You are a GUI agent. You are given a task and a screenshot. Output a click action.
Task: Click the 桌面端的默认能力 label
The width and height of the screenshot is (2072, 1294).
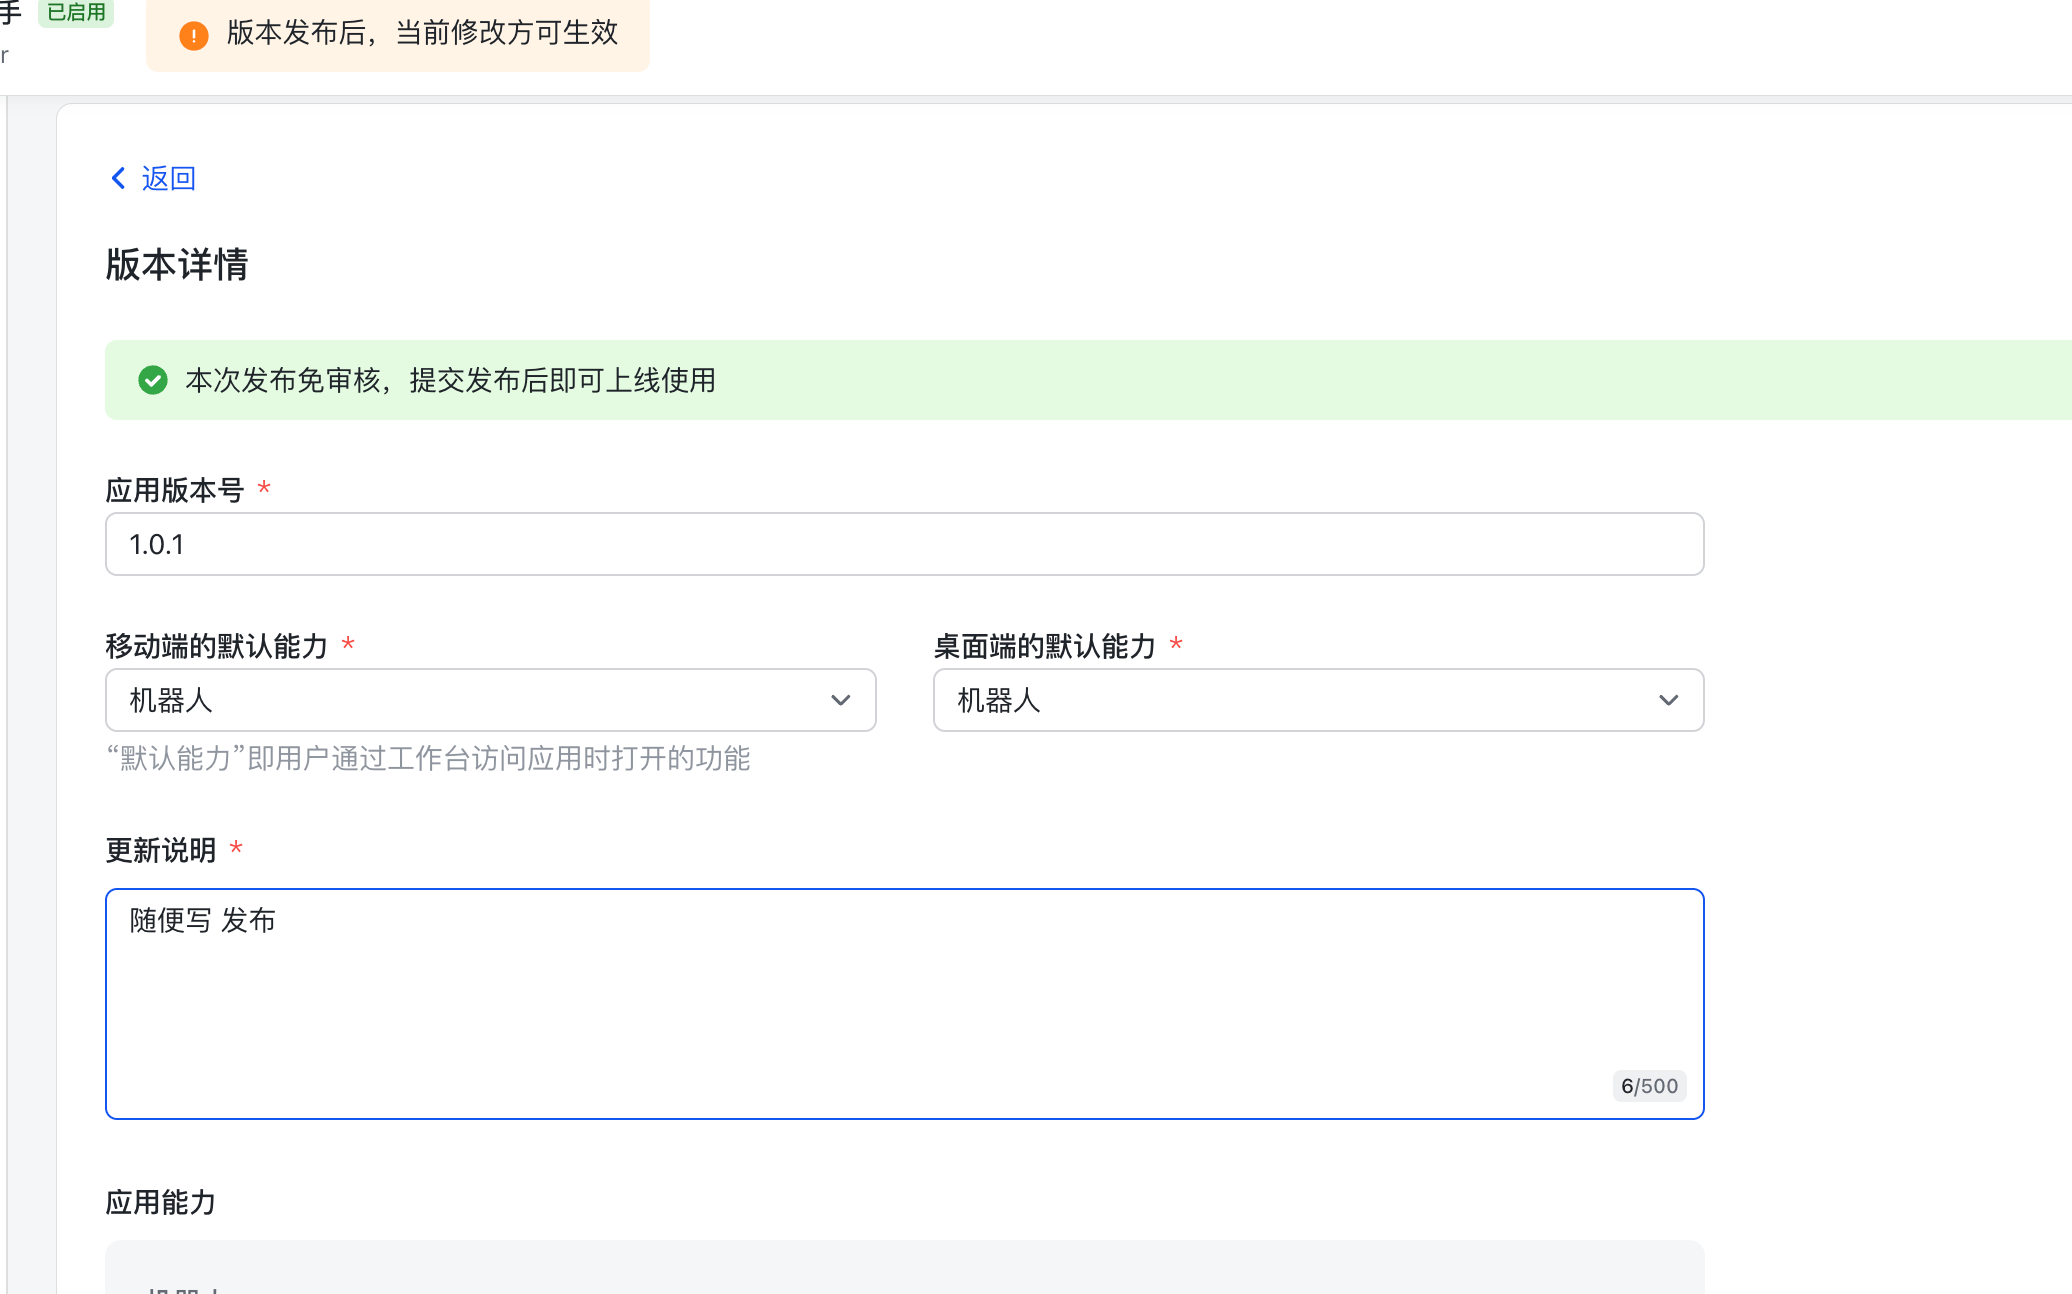click(x=1045, y=646)
